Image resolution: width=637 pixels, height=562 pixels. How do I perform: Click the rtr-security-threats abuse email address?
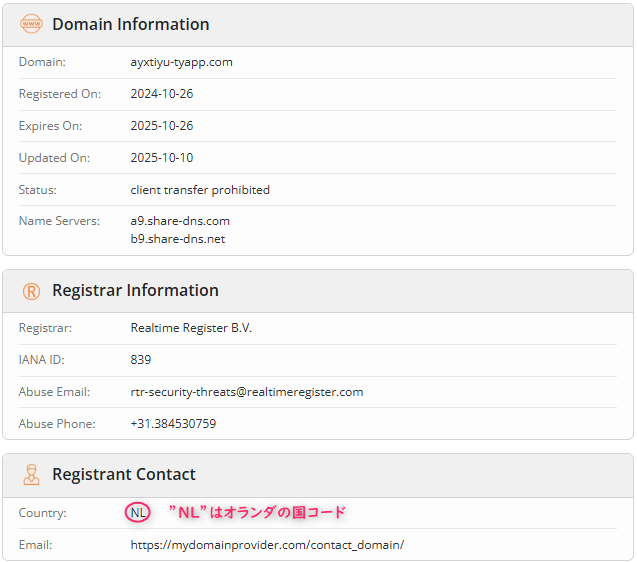pos(247,392)
